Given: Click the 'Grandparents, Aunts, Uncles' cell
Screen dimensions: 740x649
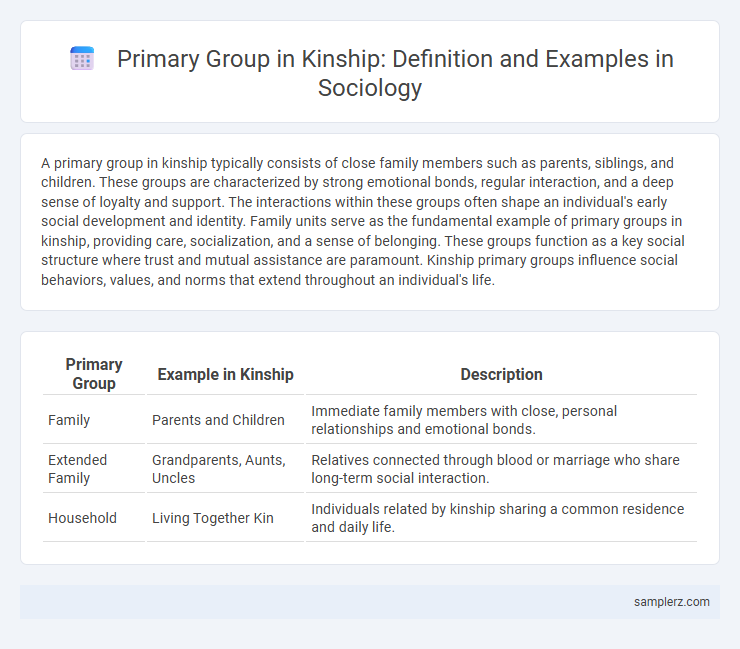Looking at the screenshot, I should click(x=225, y=469).
